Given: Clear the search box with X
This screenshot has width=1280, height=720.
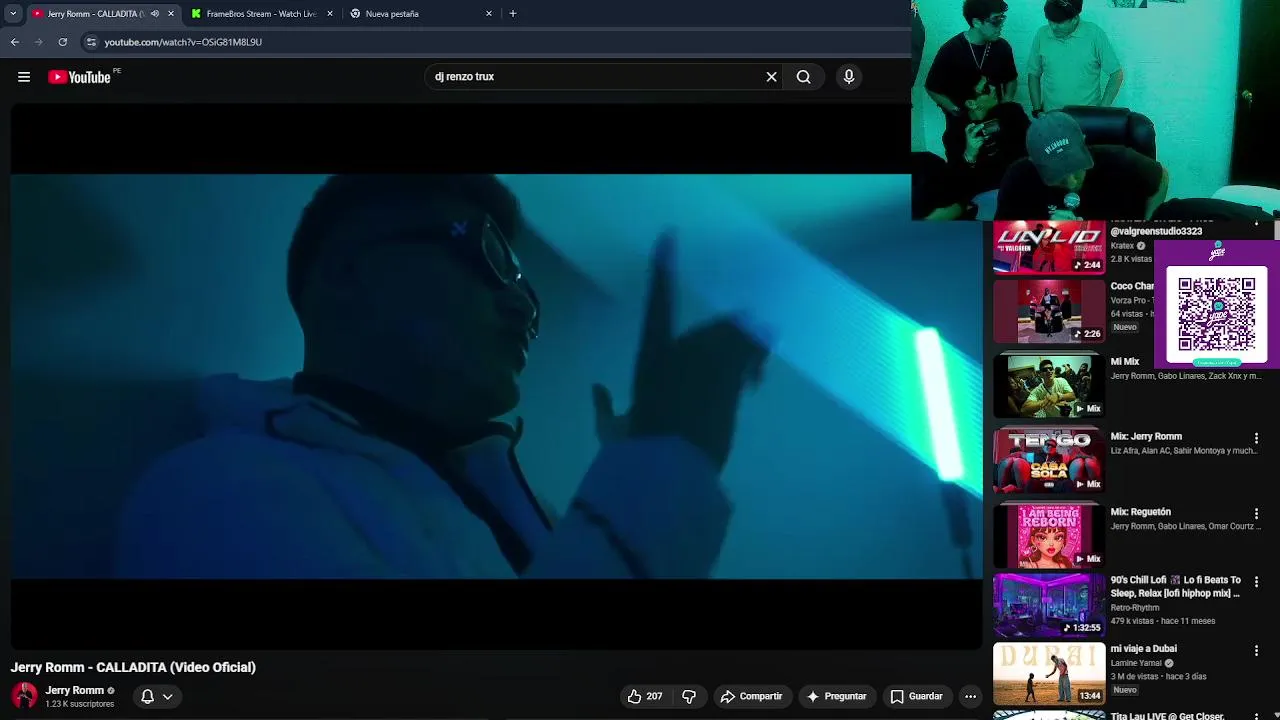Looking at the screenshot, I should 771,77.
